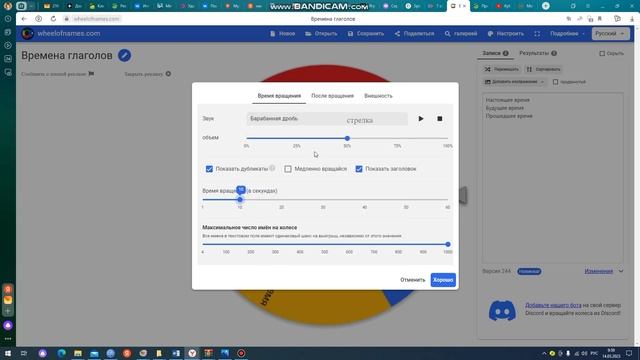Open the 'Изменения' changelog link
Screen dimensions: 640x360
pos(599,271)
